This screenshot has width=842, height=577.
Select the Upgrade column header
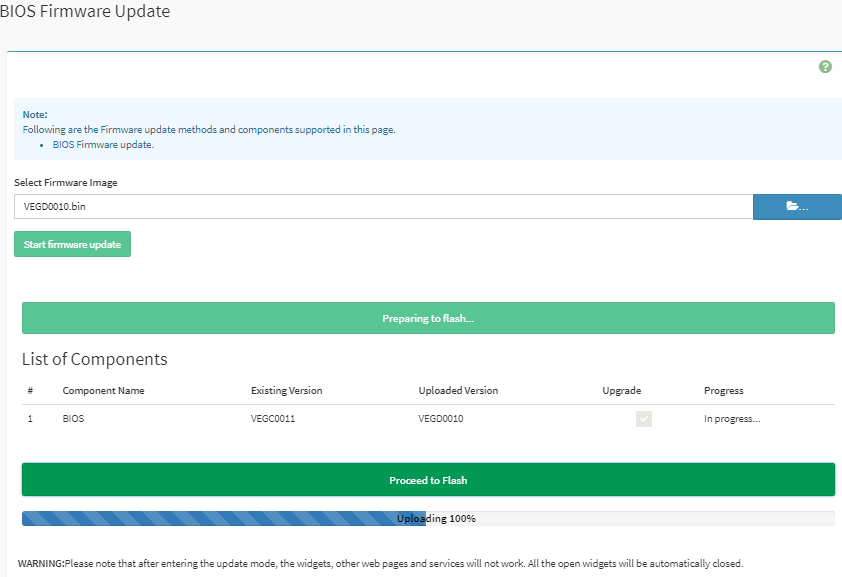[622, 391]
